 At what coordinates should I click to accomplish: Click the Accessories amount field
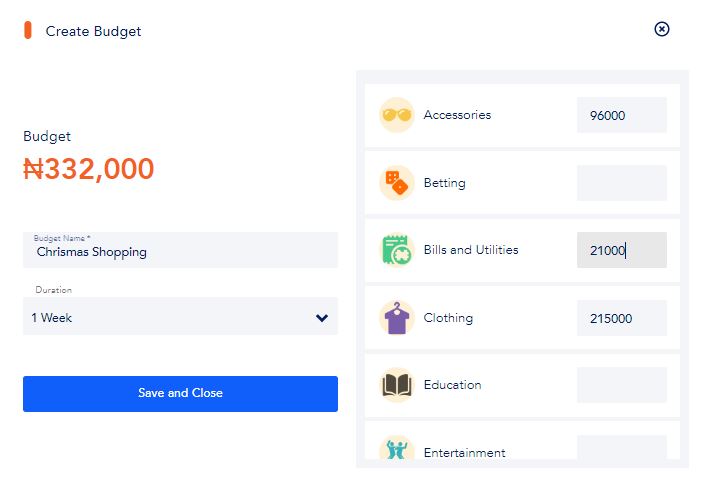click(x=621, y=115)
